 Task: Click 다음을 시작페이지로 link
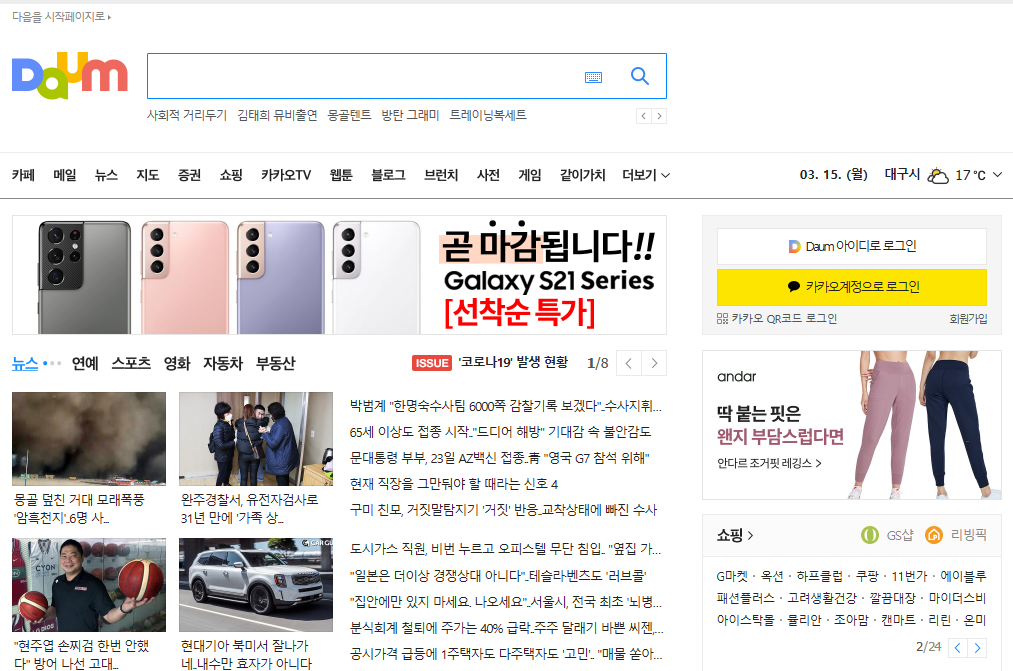(61, 17)
